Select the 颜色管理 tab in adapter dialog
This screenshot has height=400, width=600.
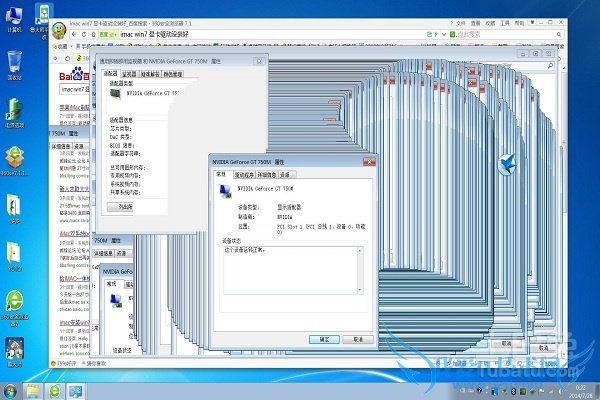(x=173, y=74)
